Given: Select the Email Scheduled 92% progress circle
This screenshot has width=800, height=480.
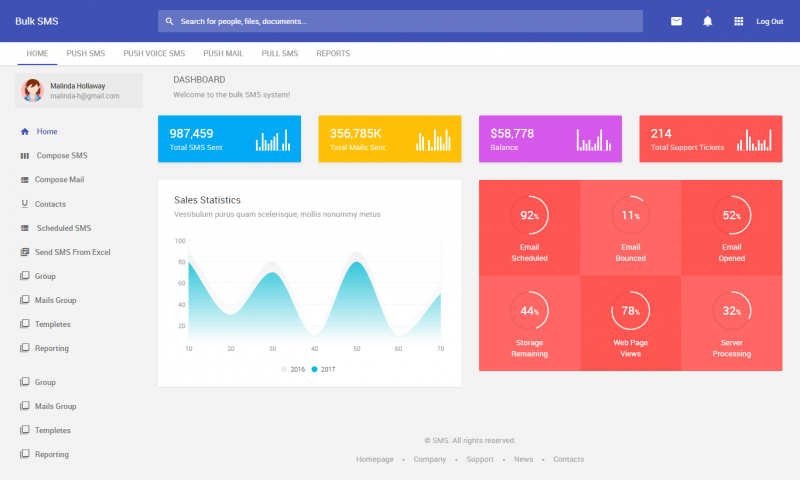Looking at the screenshot, I should [x=529, y=215].
